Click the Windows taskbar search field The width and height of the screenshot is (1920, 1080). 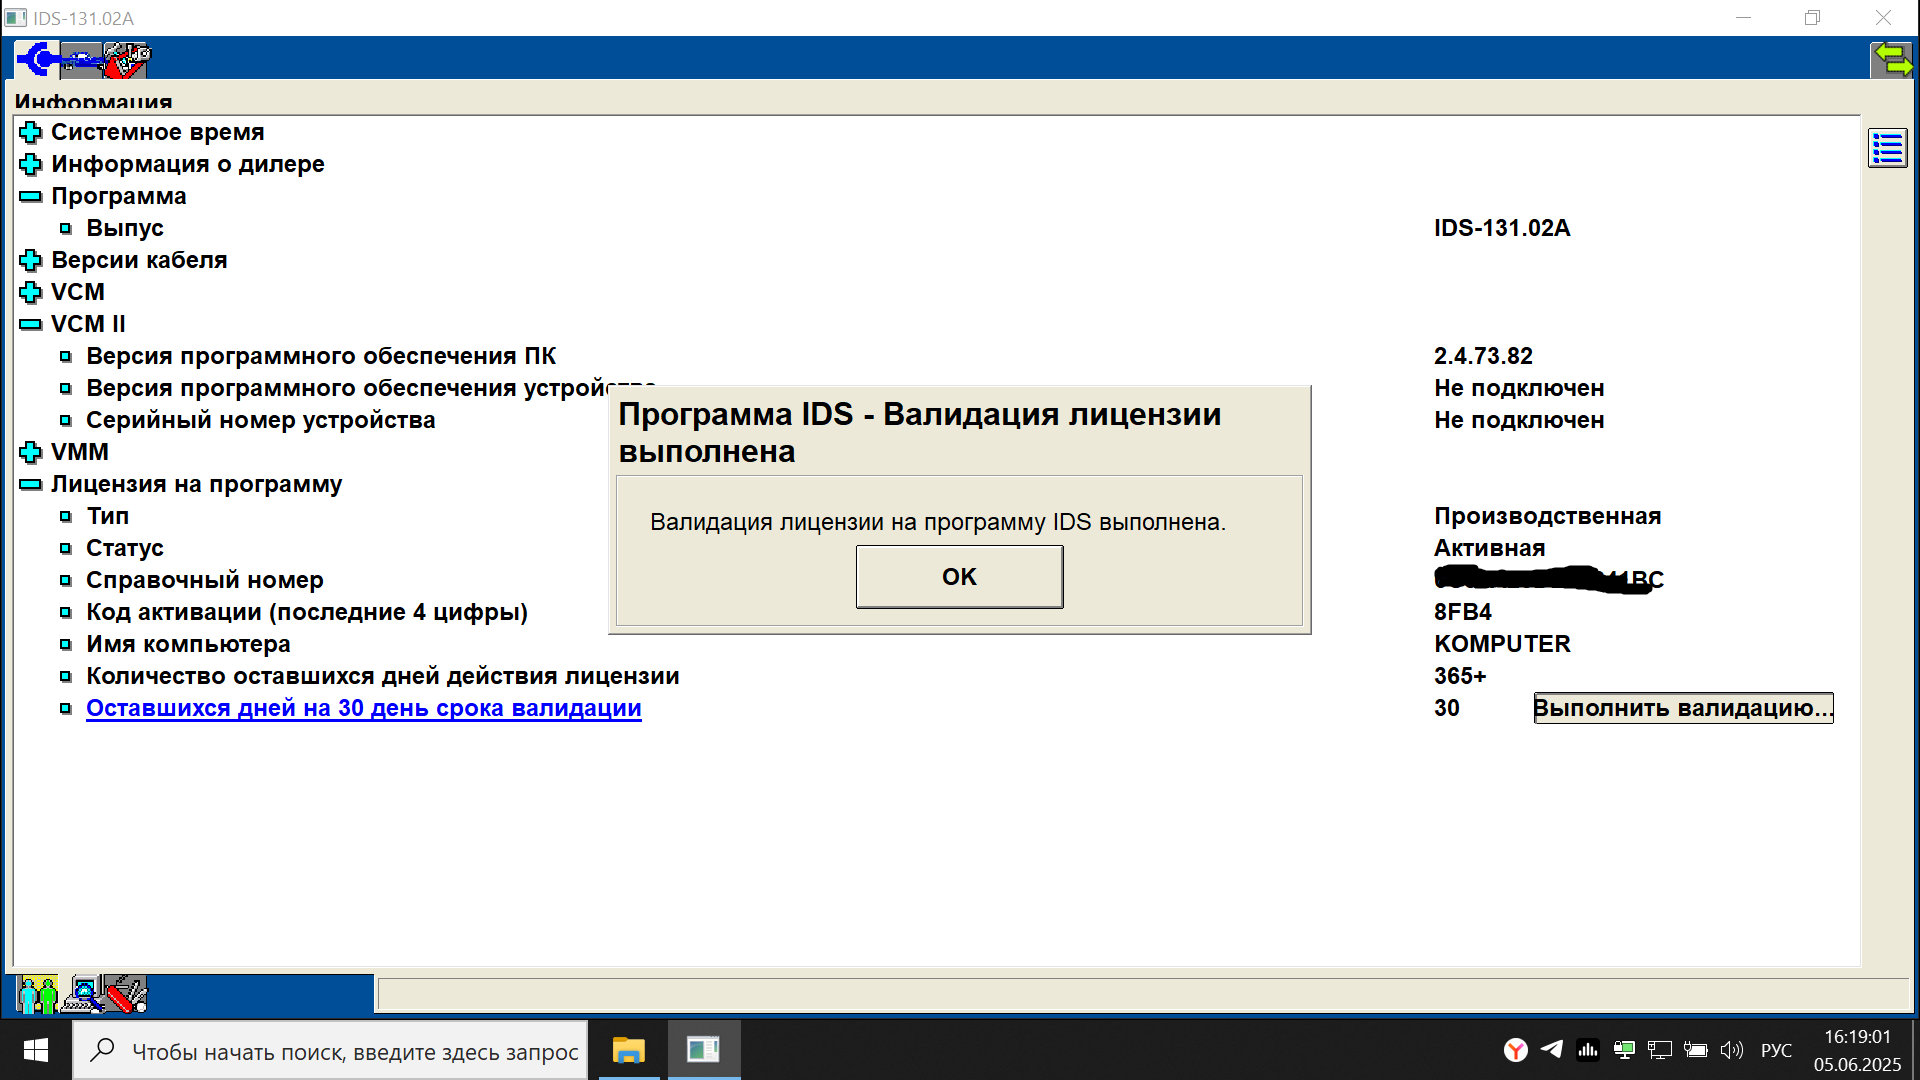pyautogui.click(x=330, y=1050)
